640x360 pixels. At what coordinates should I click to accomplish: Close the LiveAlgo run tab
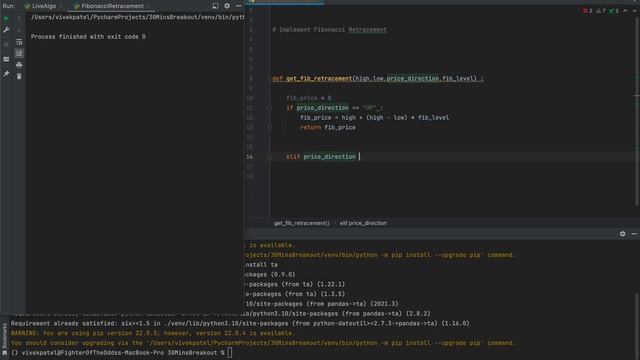click(x=61, y=6)
